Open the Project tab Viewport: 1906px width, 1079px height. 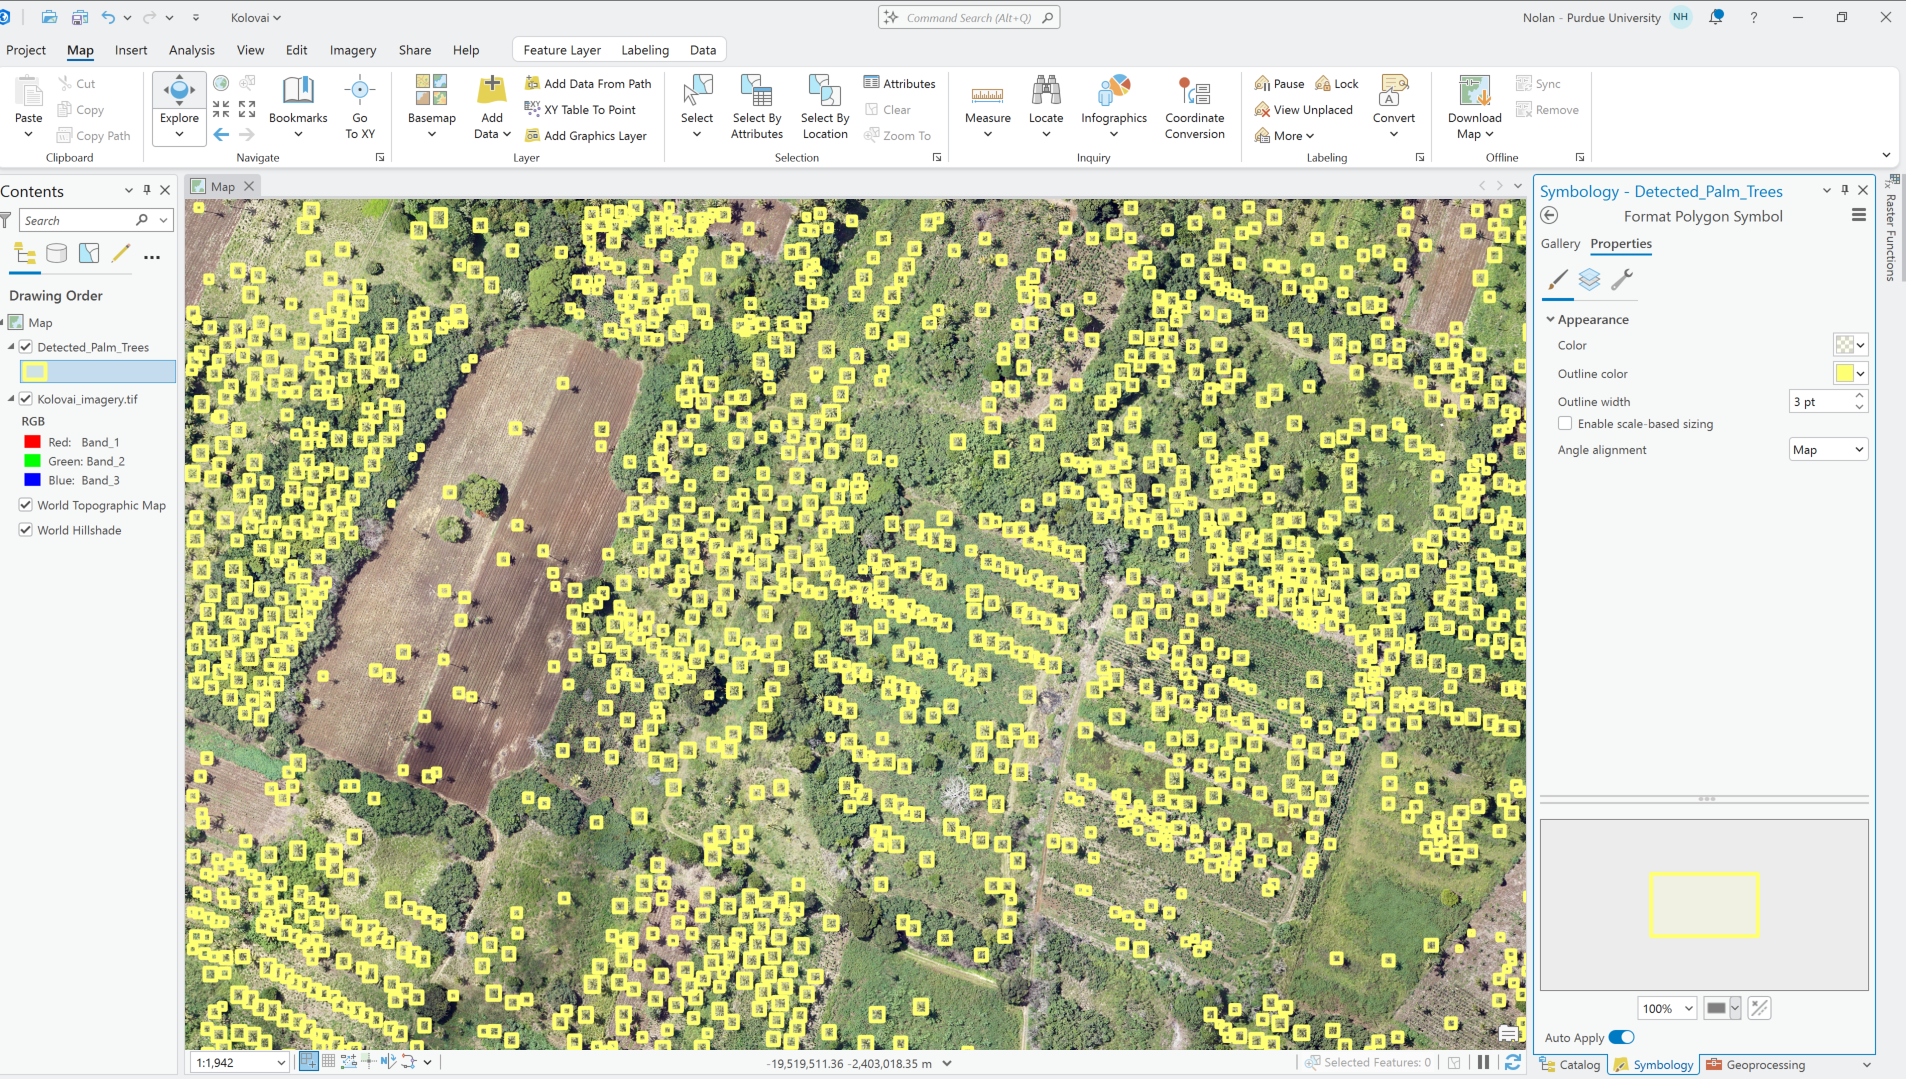point(26,50)
